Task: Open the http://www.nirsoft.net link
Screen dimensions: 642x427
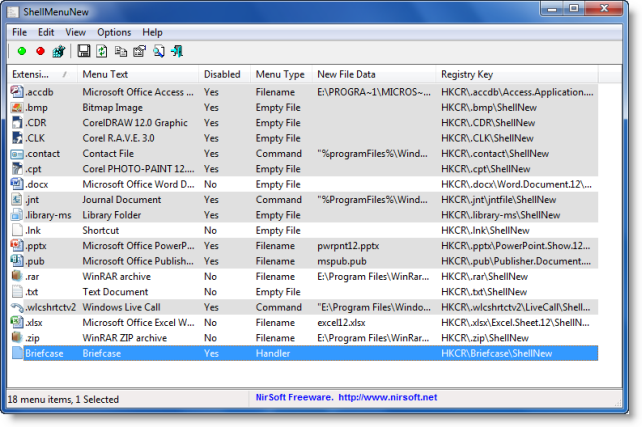Action: (x=388, y=397)
